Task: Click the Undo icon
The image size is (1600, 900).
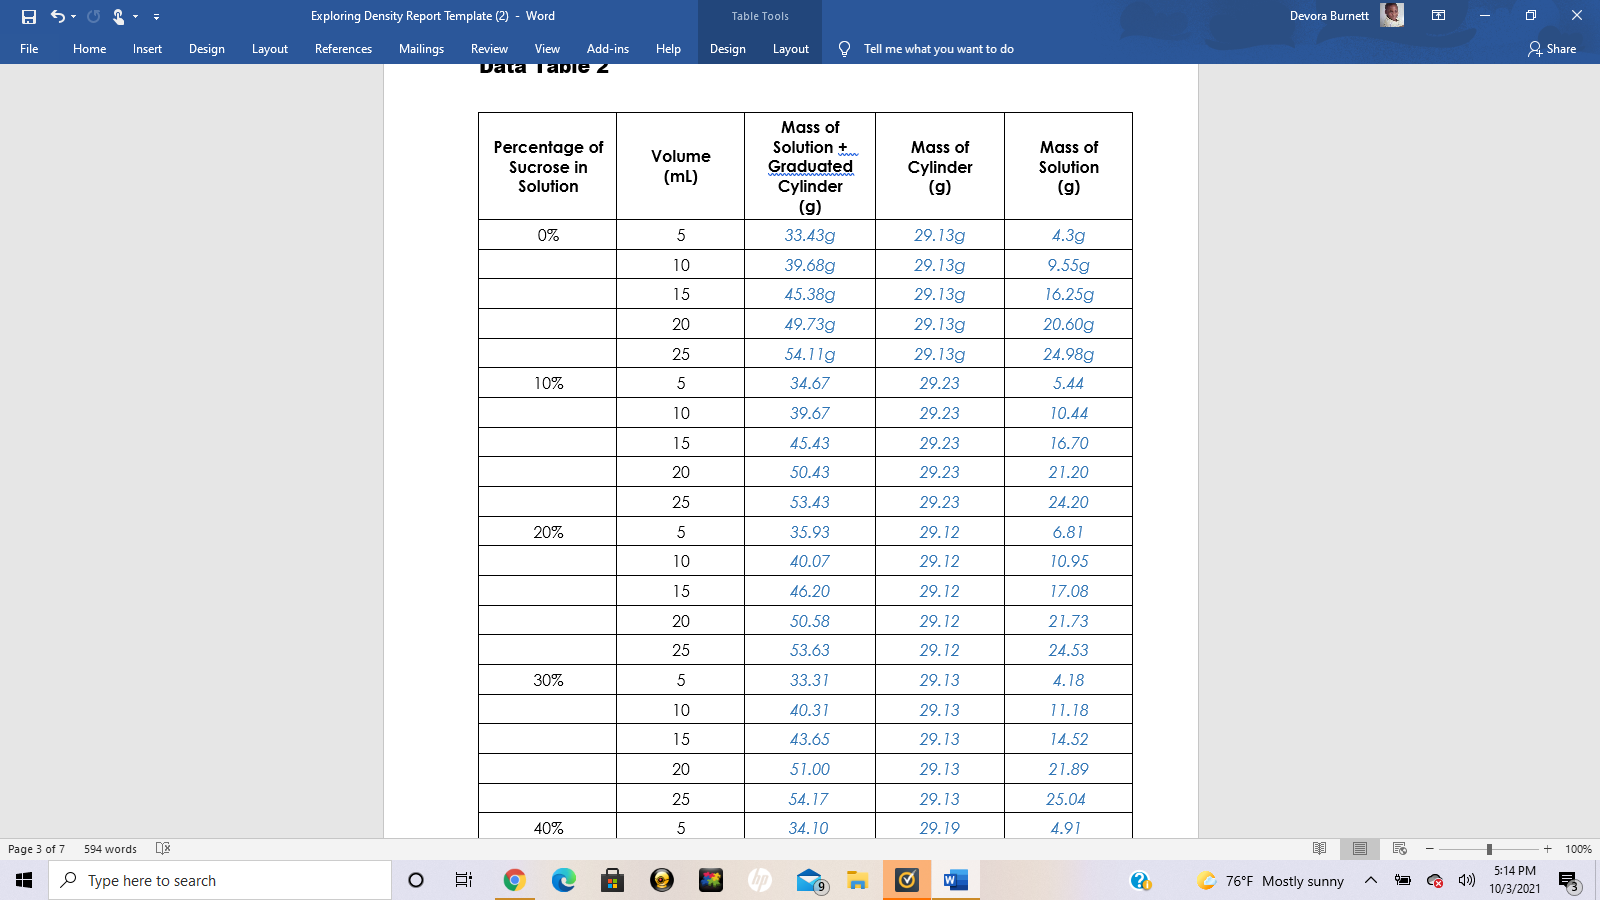Action: (x=57, y=16)
